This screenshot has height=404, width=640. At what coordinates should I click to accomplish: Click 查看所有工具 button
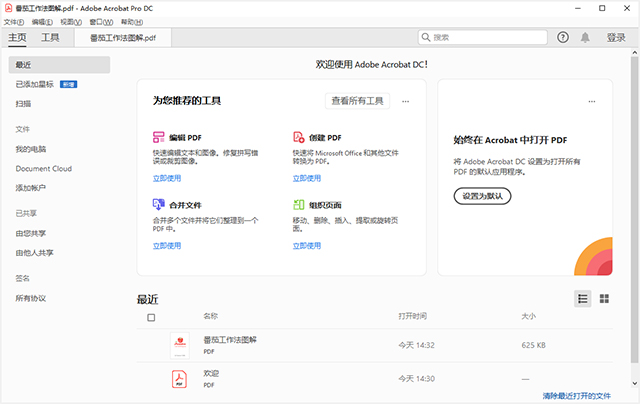point(357,101)
